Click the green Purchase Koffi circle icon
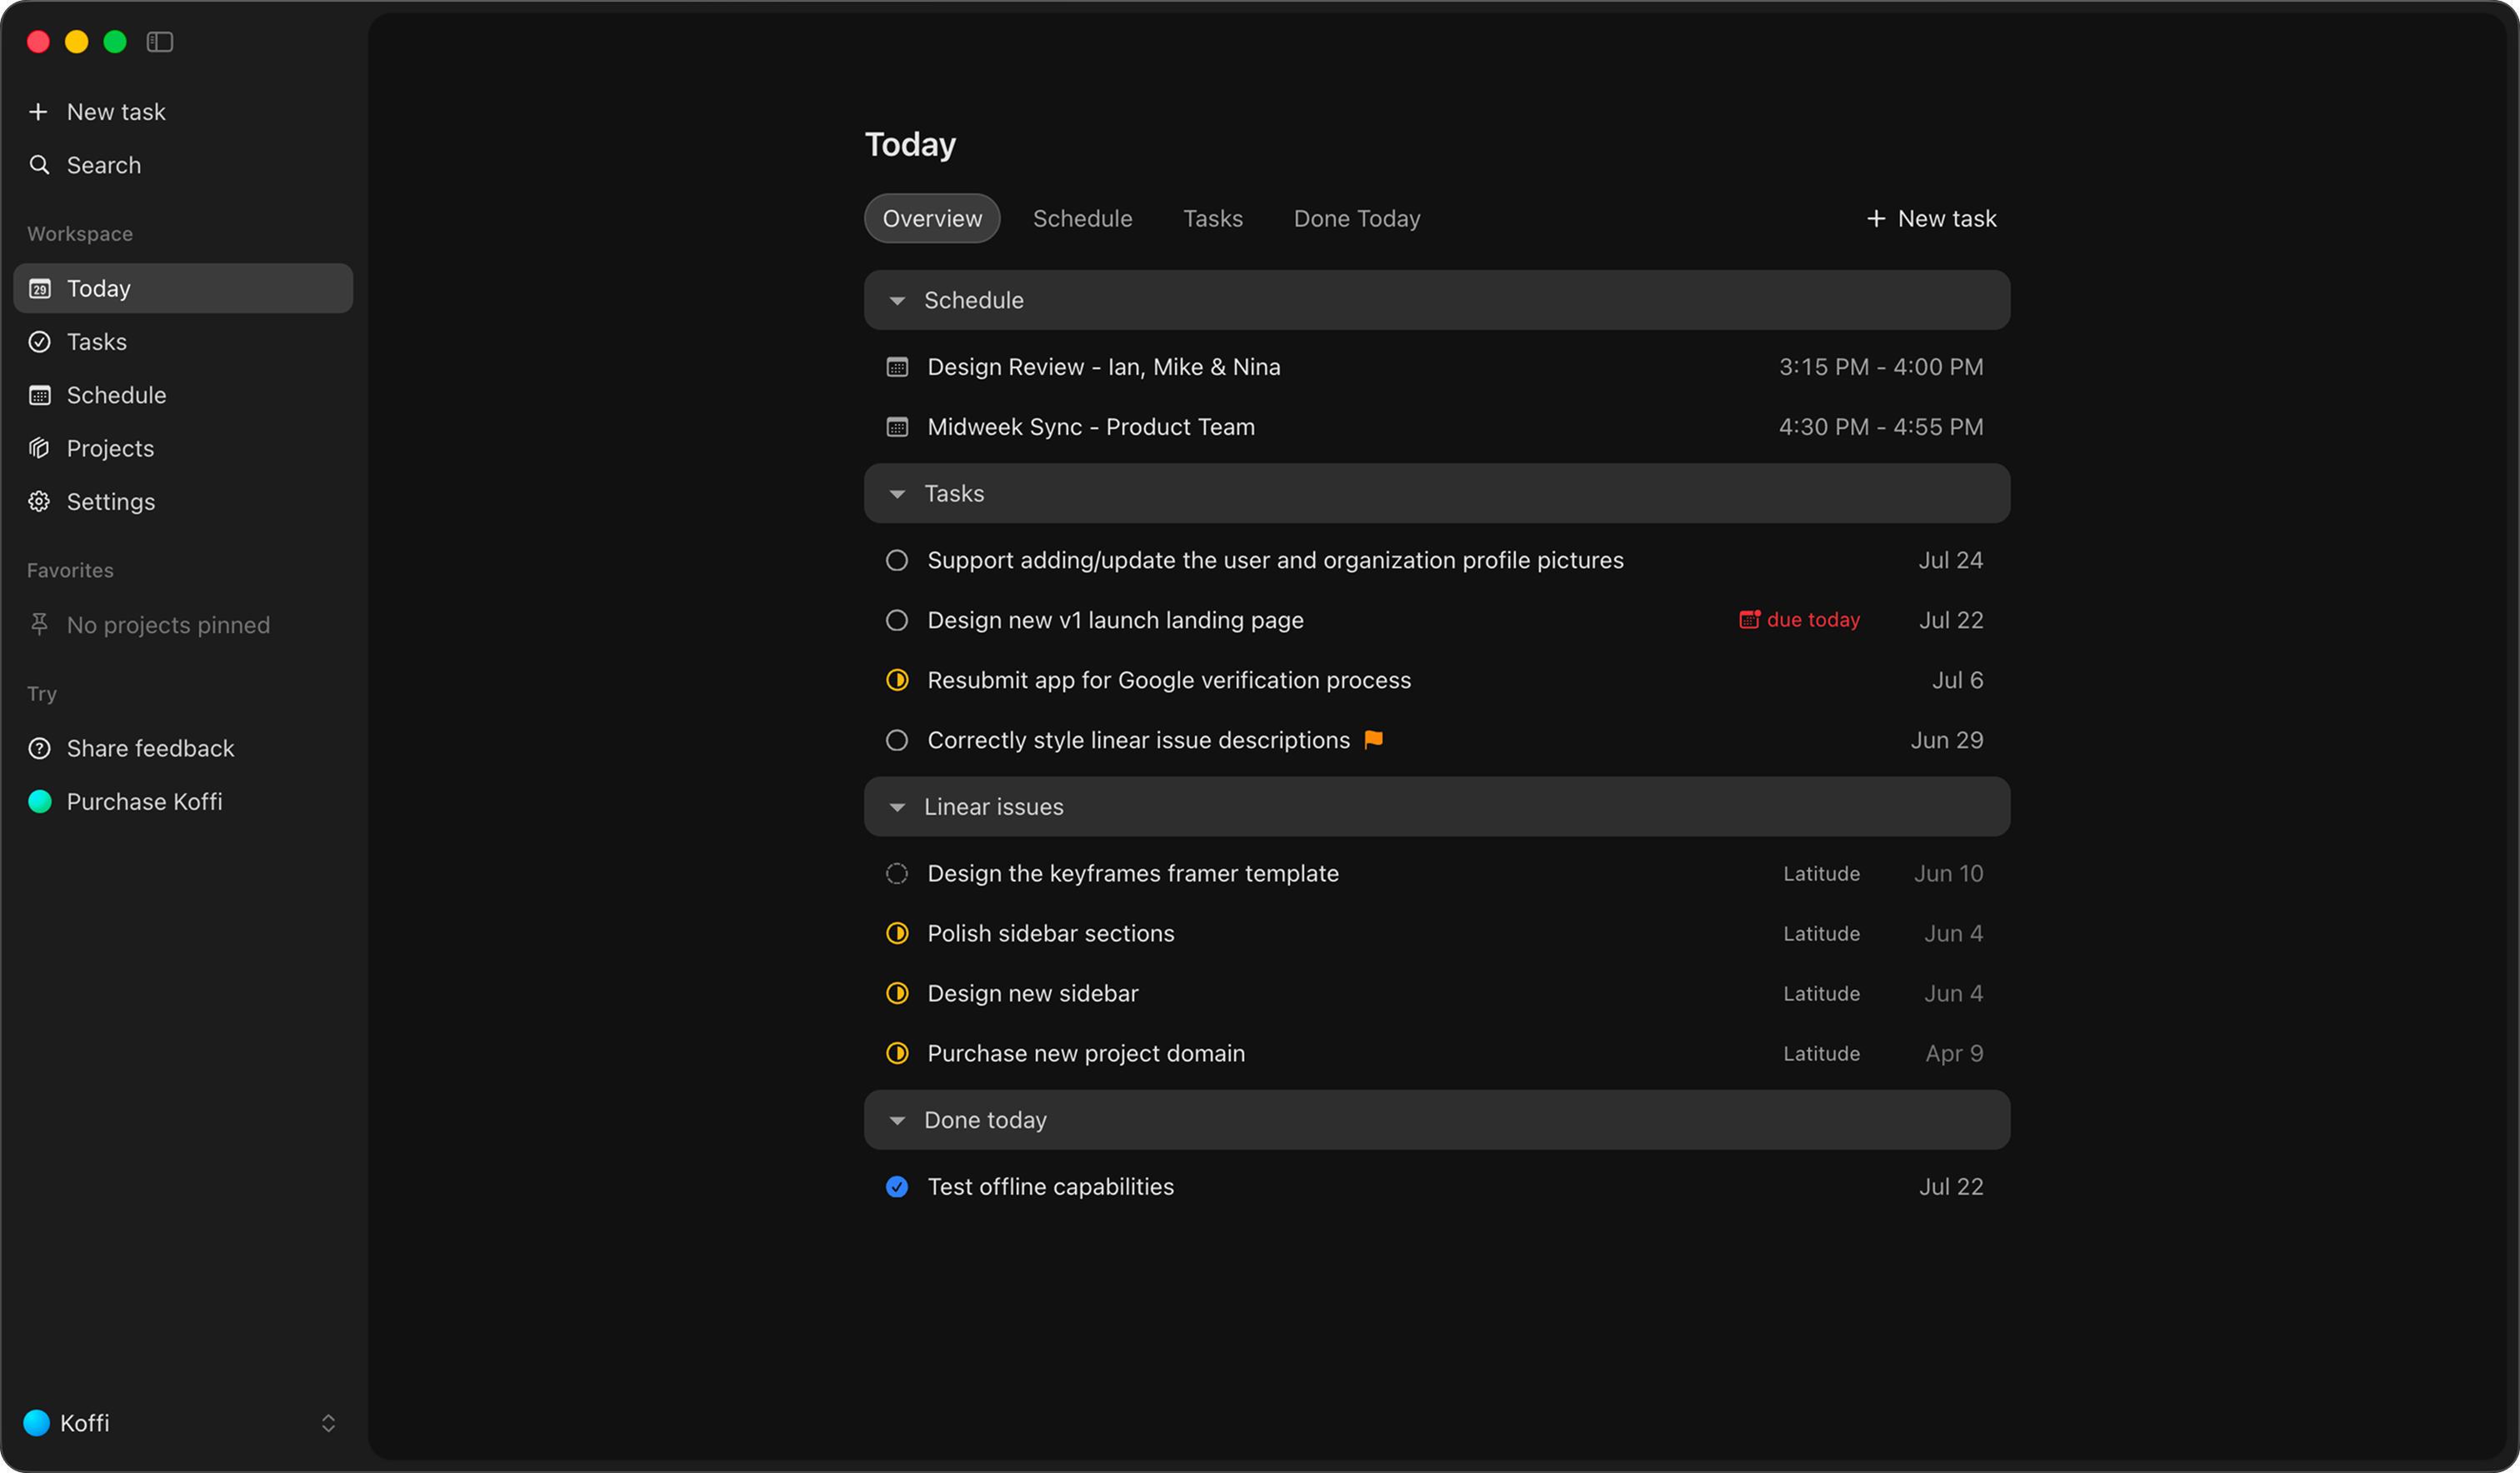 pos(39,802)
